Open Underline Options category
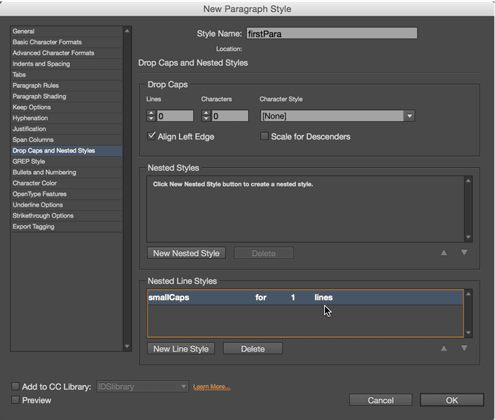The image size is (495, 420). [x=67, y=205]
